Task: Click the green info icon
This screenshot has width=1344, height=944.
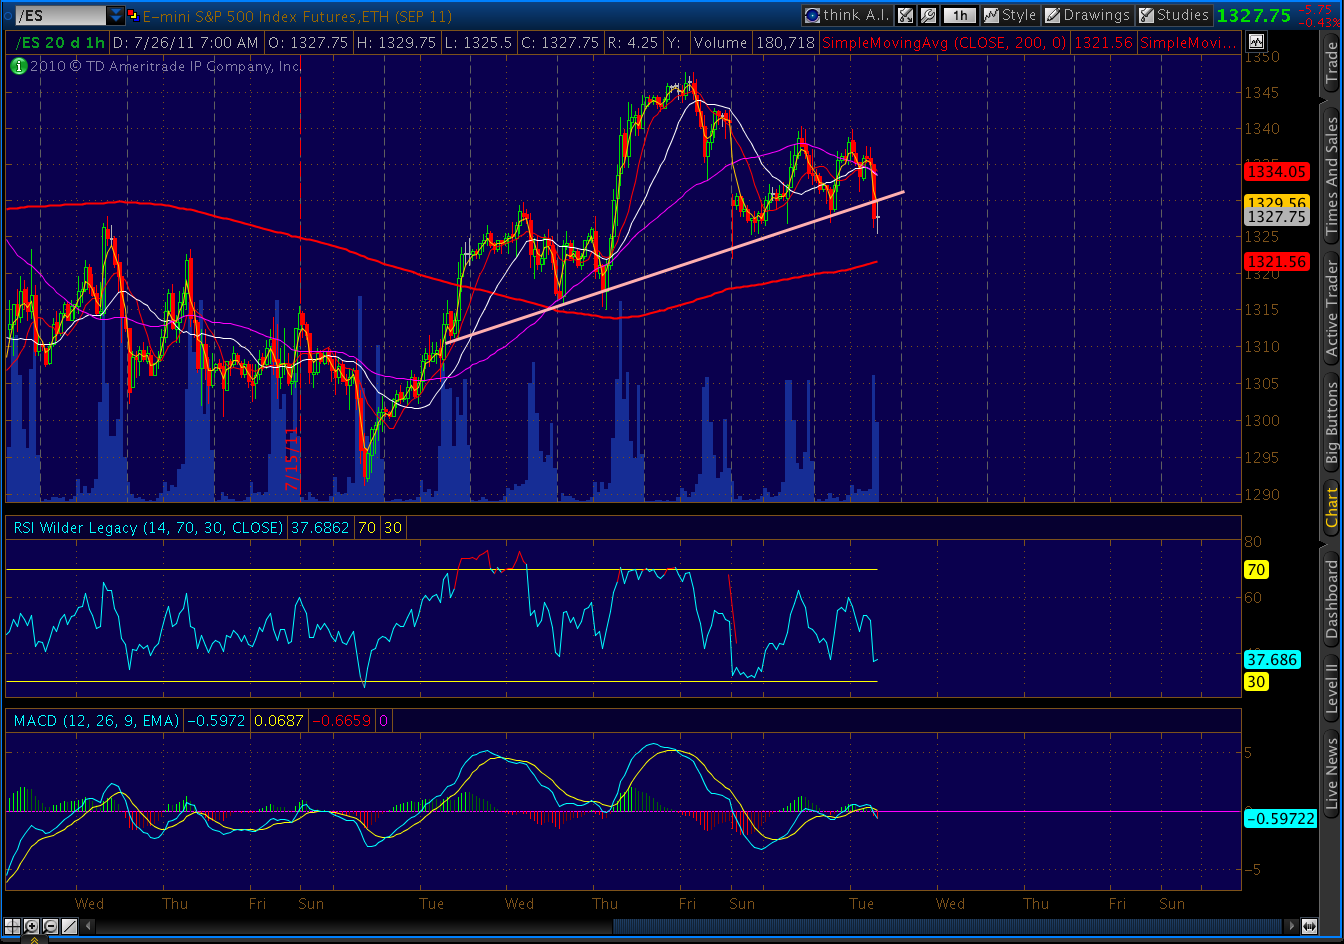Action: (x=18, y=66)
